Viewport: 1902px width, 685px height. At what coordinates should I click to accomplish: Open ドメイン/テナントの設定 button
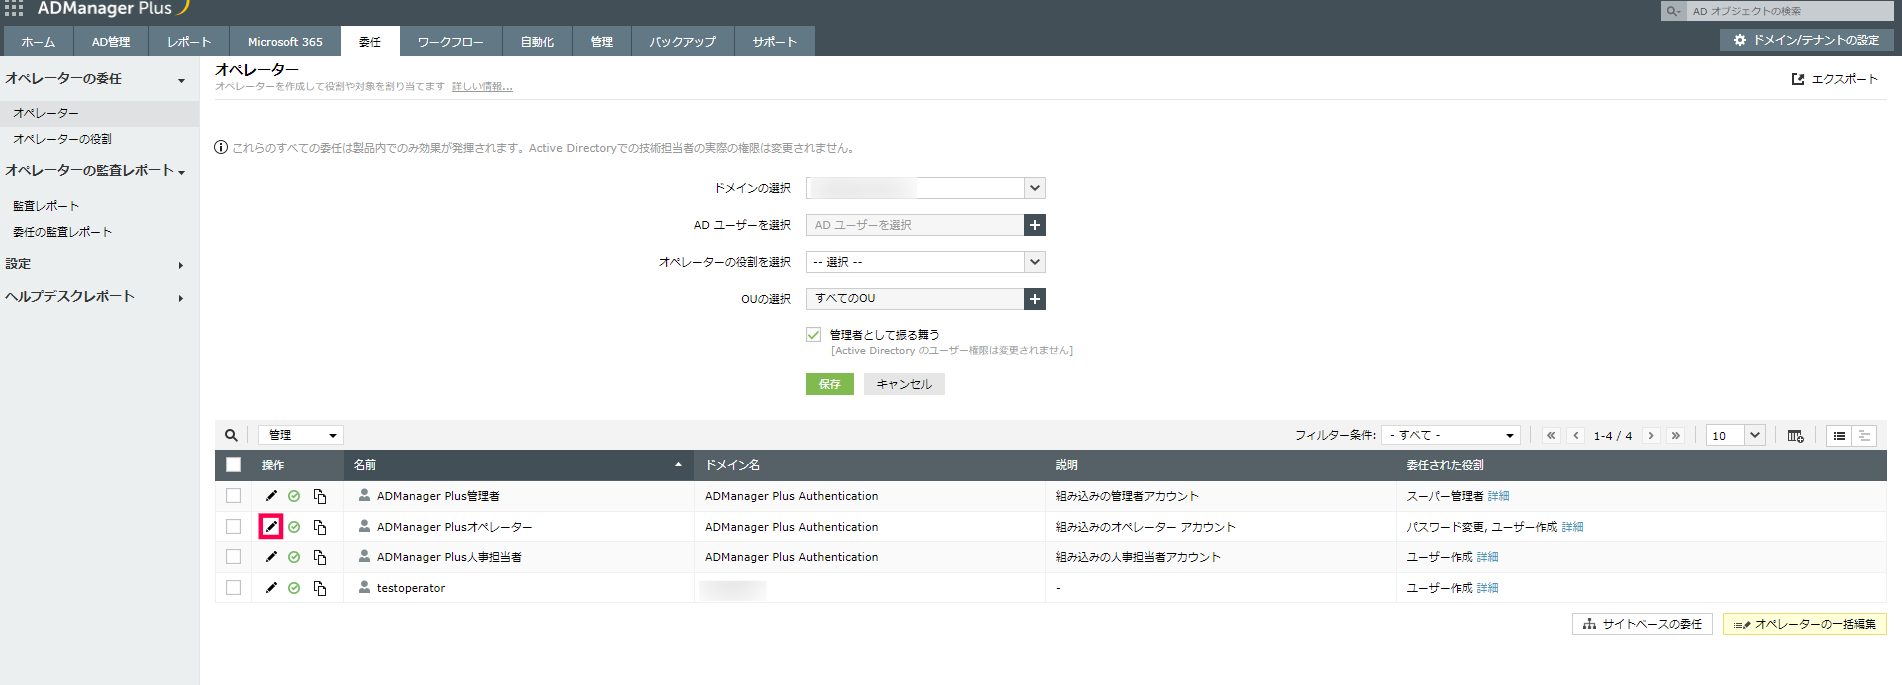1807,40
